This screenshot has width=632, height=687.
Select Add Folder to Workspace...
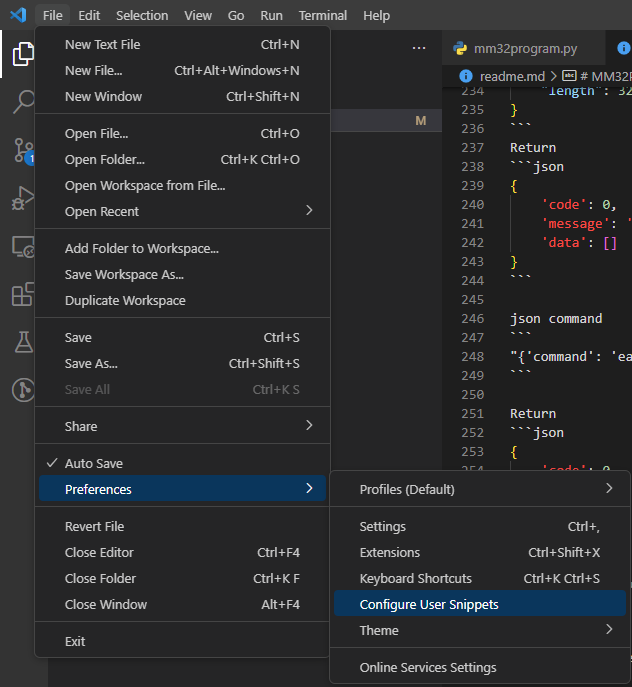tap(182, 248)
